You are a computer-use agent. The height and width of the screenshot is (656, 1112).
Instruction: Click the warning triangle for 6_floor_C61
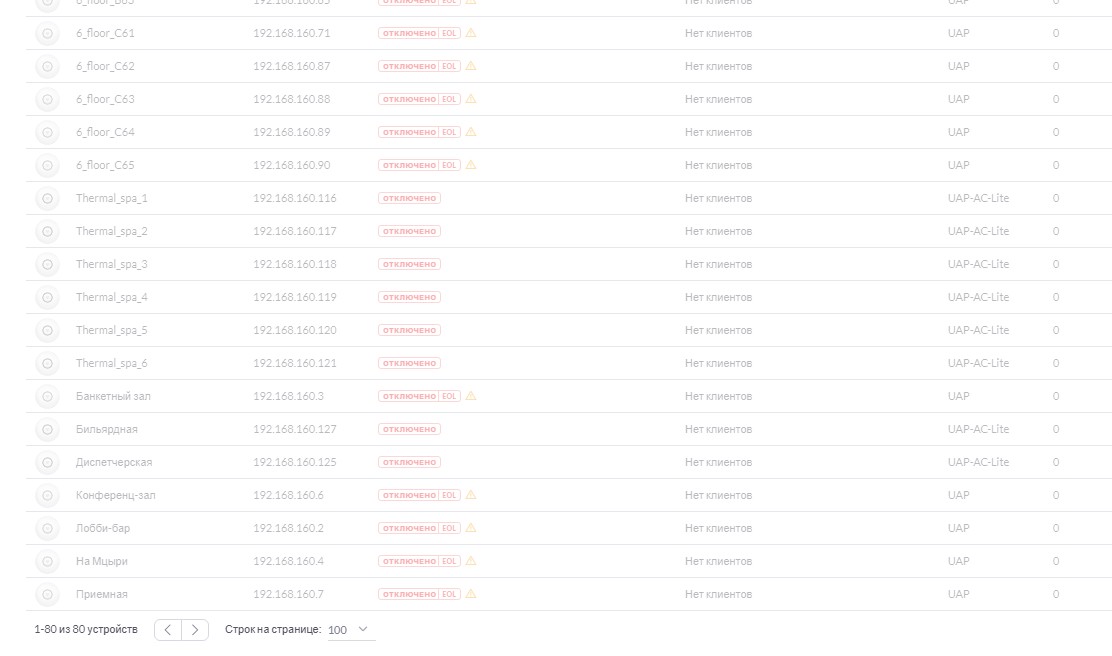(x=471, y=33)
